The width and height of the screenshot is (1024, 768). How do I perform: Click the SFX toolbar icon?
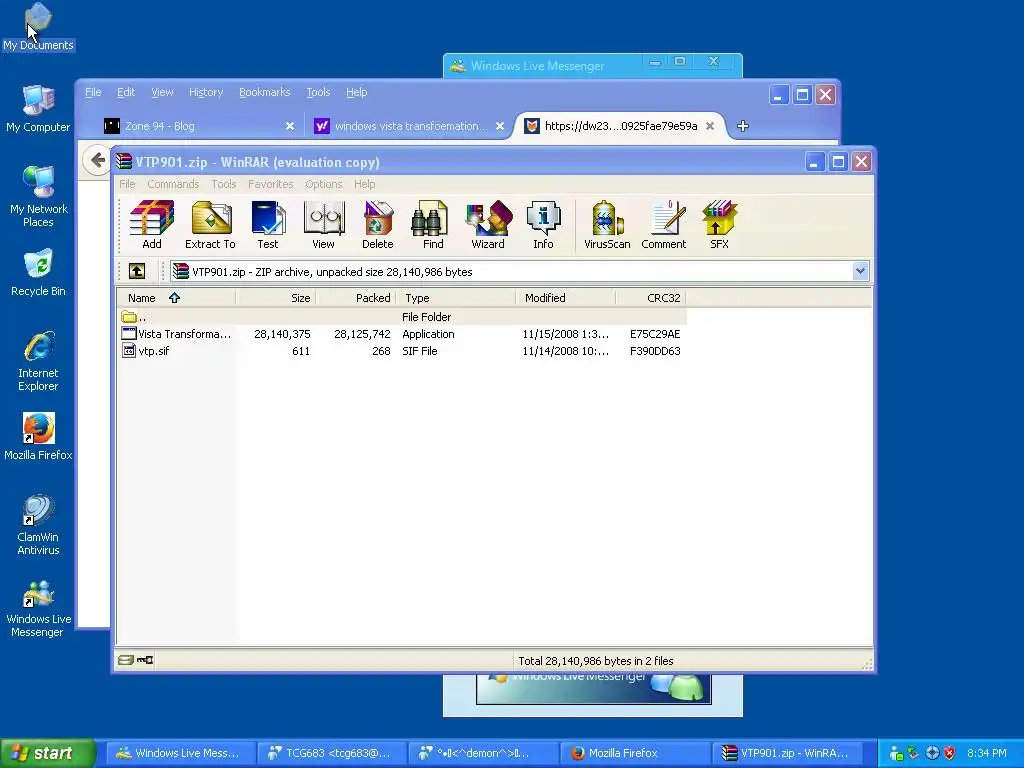point(719,225)
